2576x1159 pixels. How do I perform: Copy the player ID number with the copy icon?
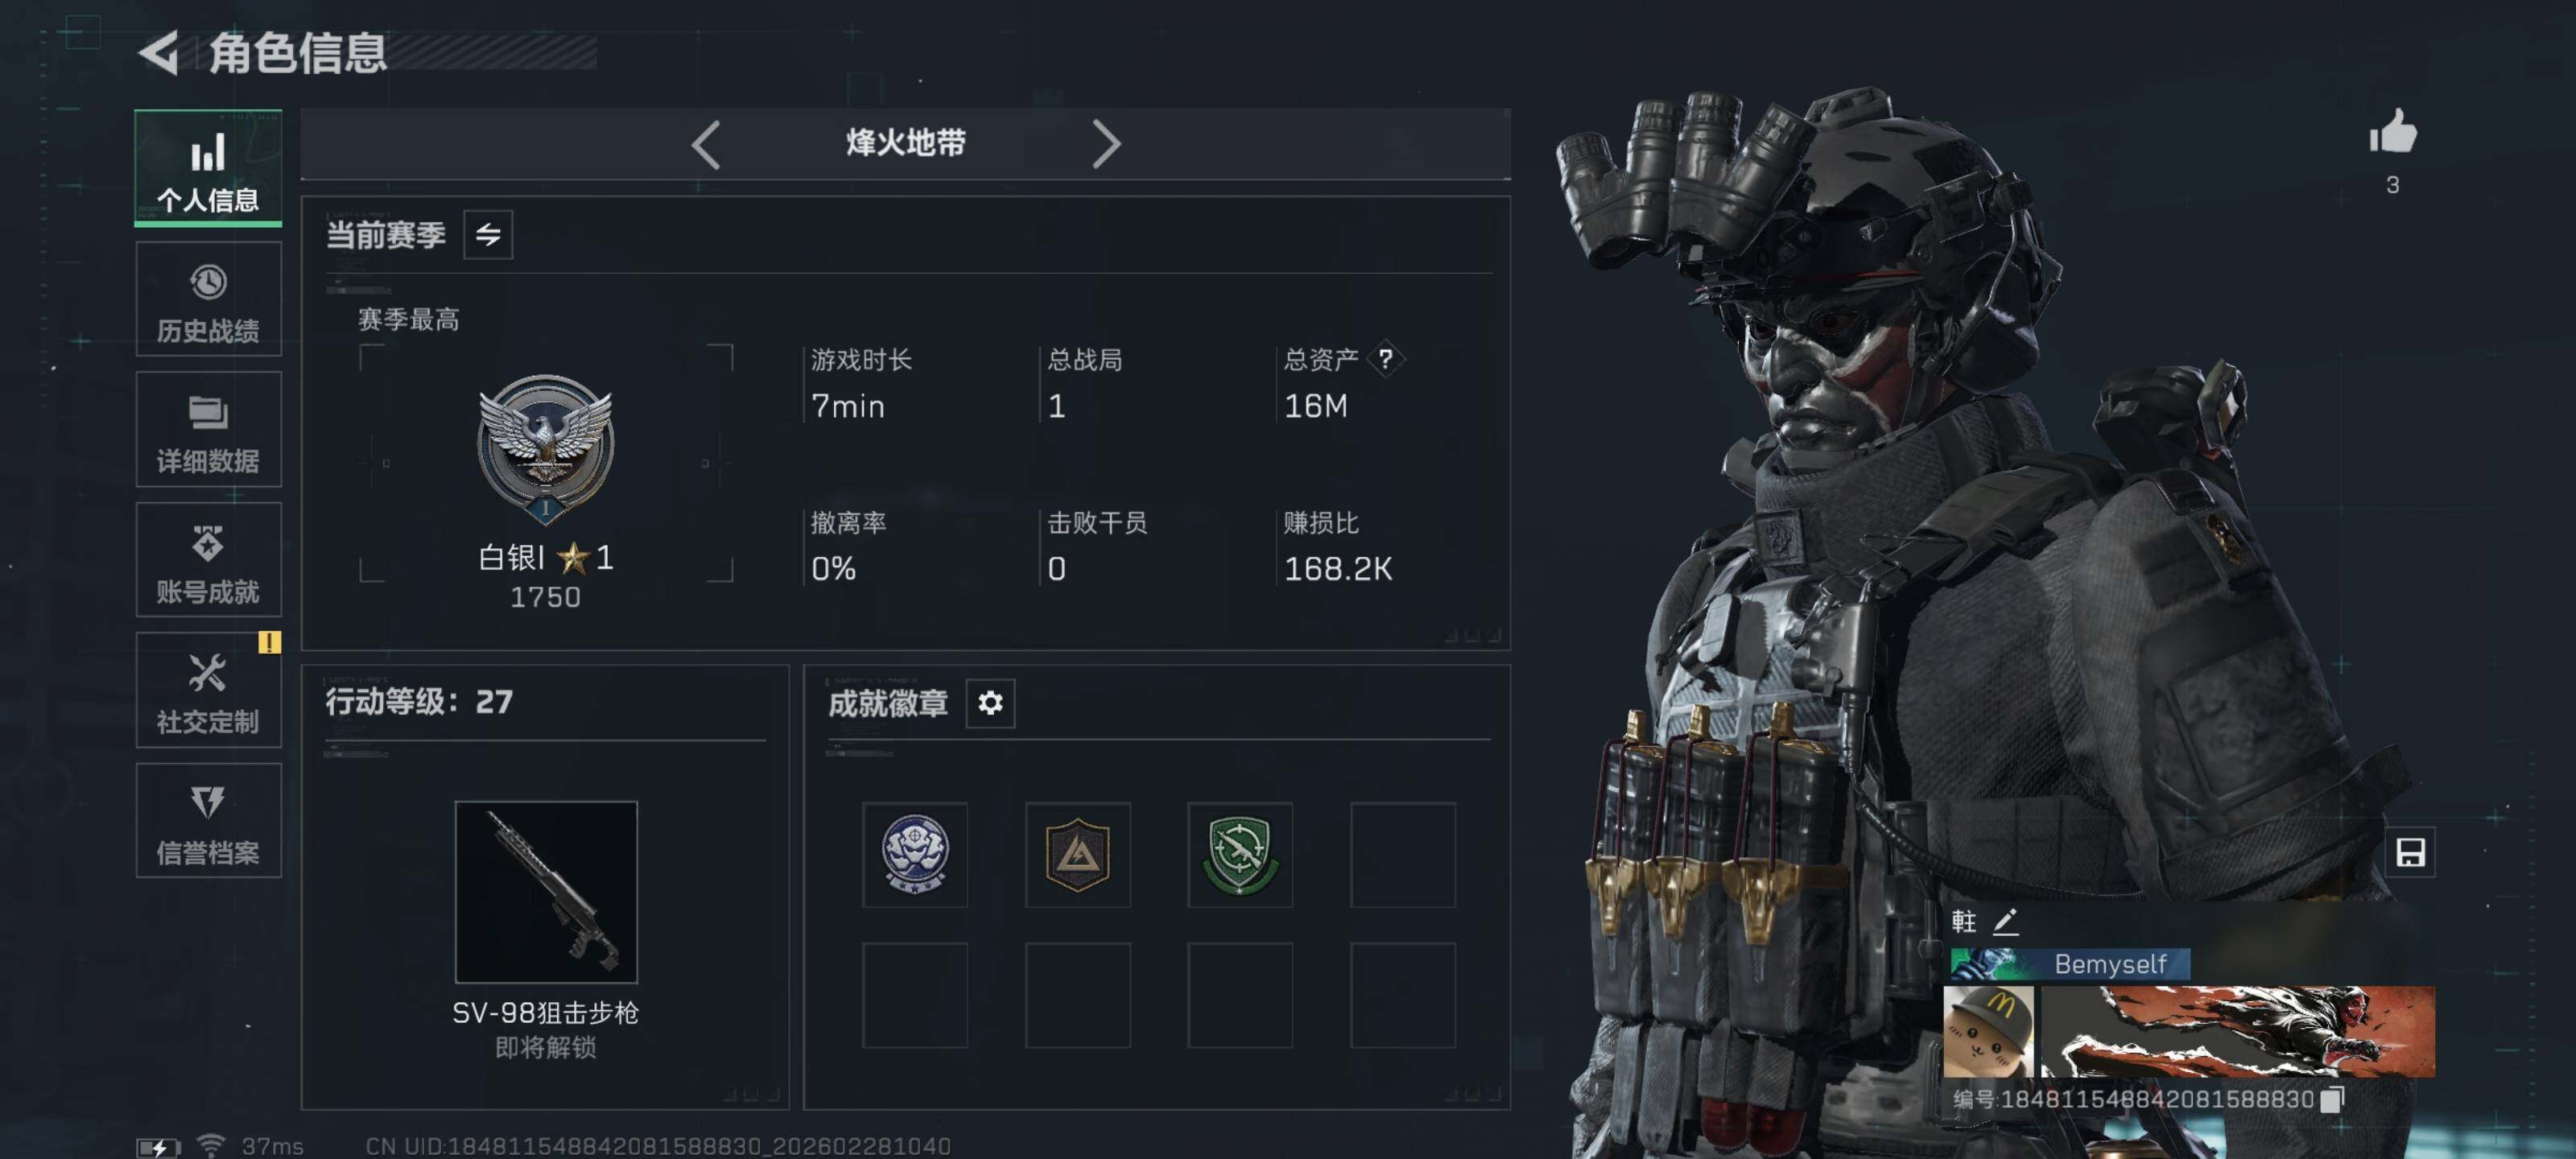point(2332,1099)
